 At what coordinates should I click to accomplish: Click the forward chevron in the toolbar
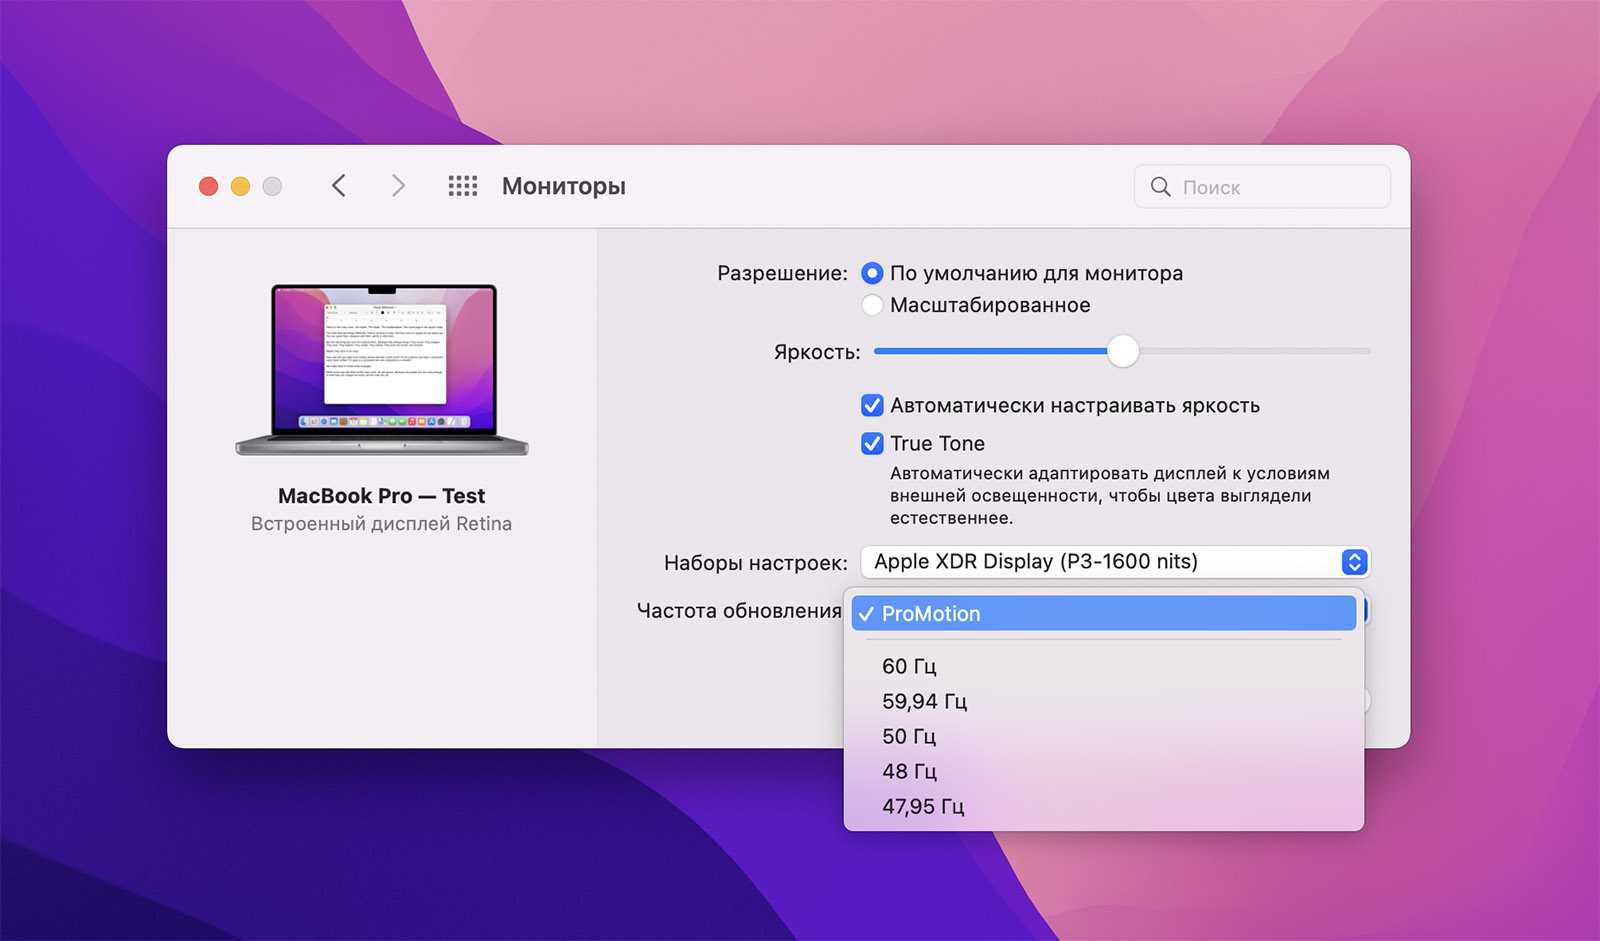(x=398, y=186)
